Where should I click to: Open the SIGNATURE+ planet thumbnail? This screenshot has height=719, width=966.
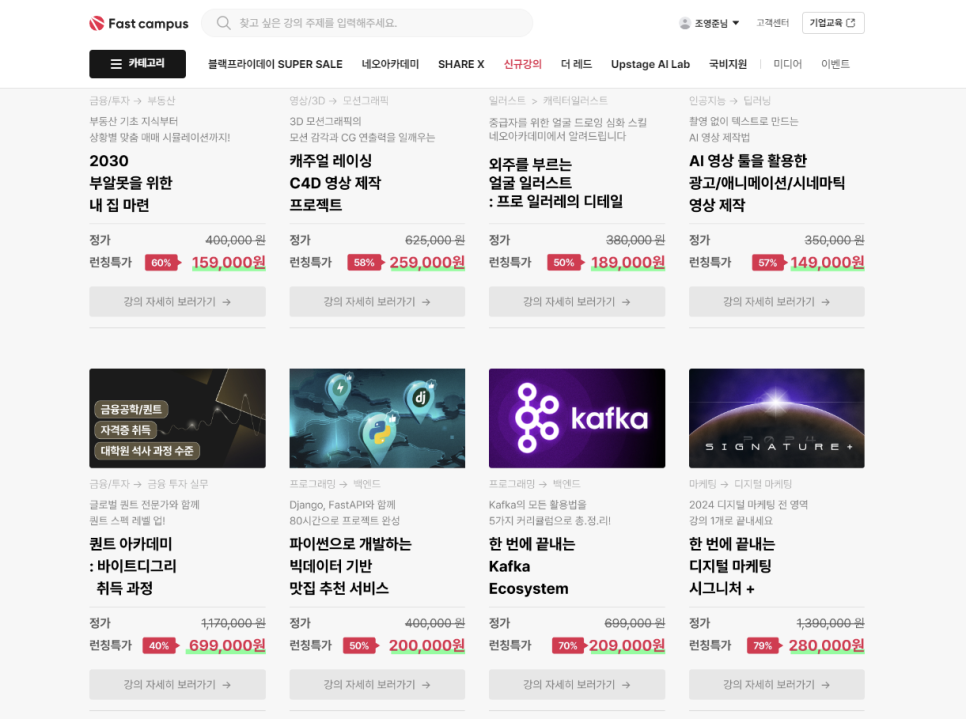coord(776,418)
